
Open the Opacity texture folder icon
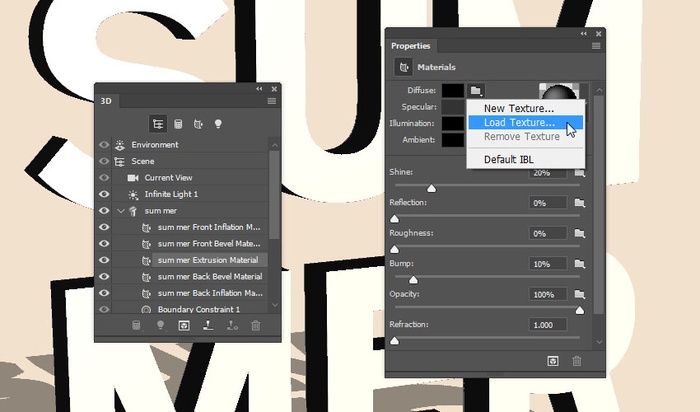(x=579, y=294)
